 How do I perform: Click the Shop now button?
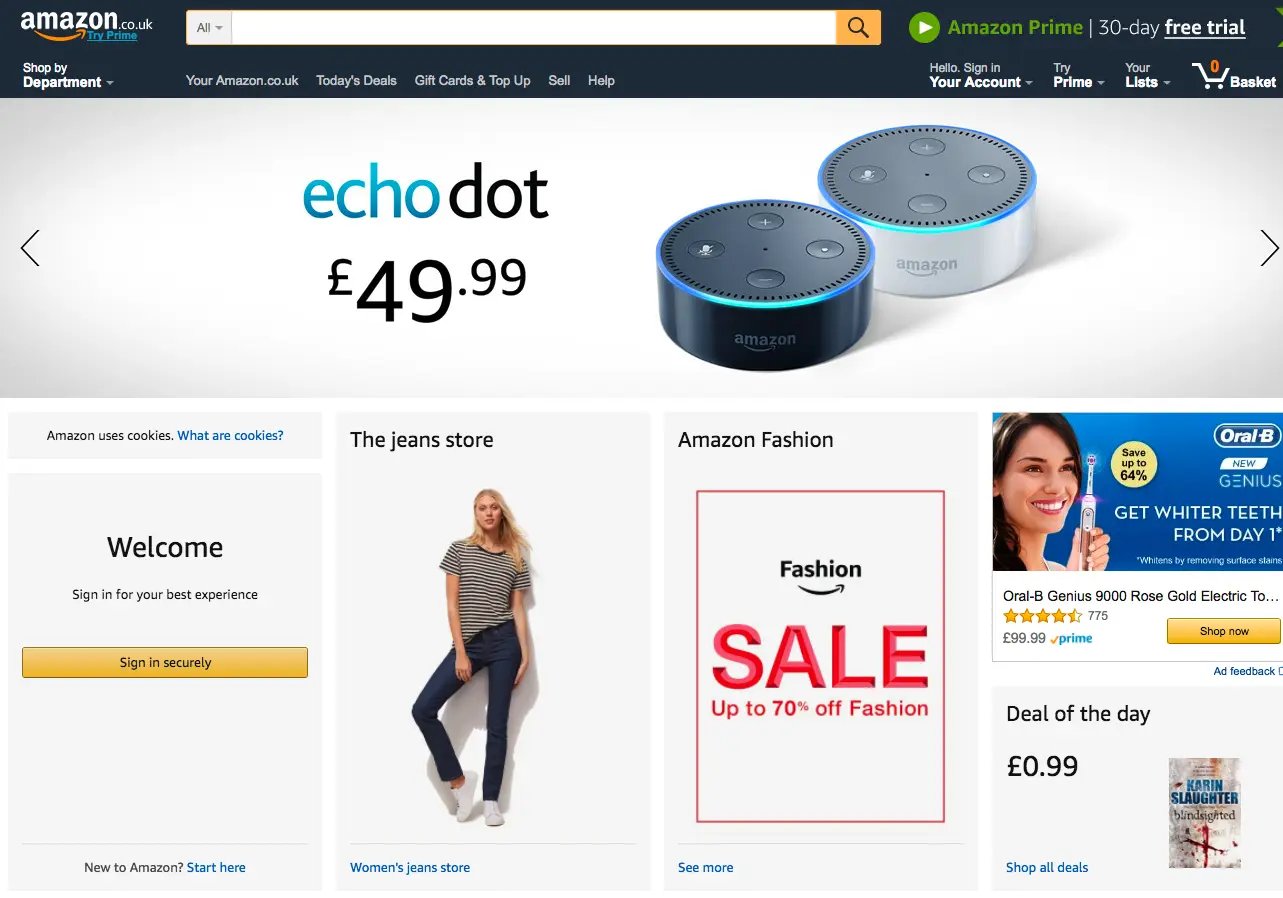[1223, 631]
